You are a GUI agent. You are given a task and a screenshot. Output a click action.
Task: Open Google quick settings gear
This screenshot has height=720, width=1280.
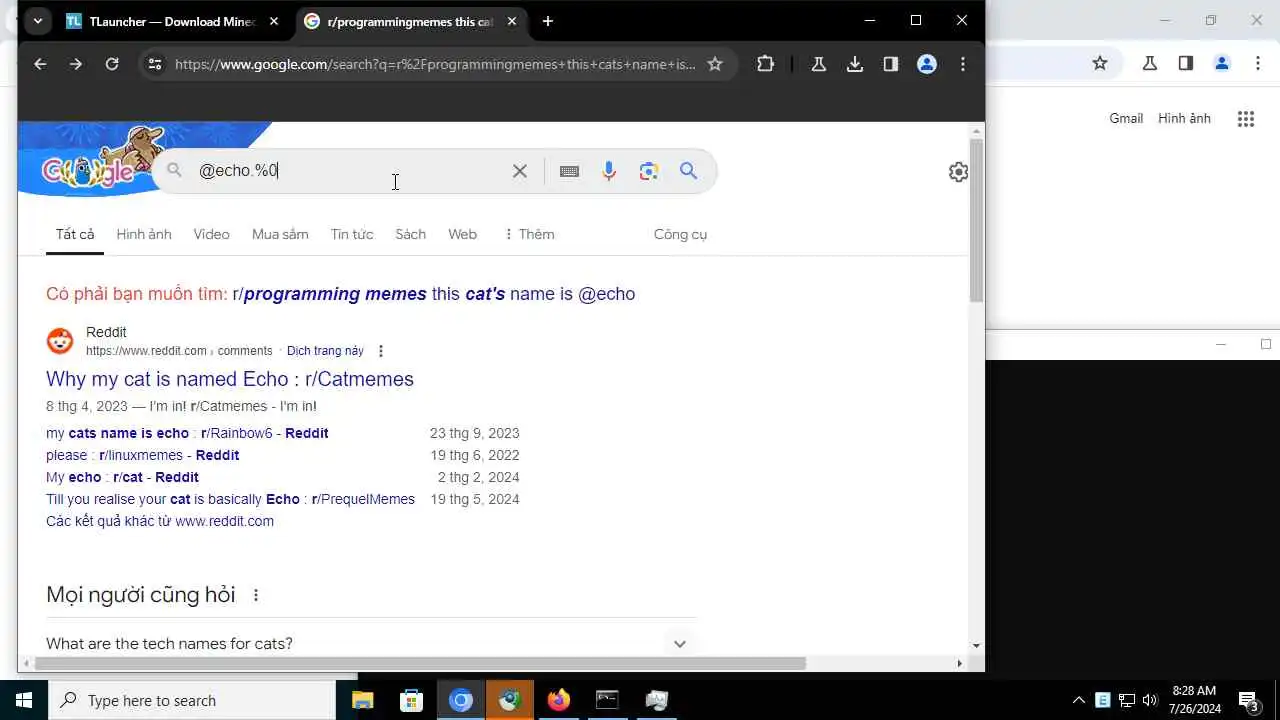958,172
